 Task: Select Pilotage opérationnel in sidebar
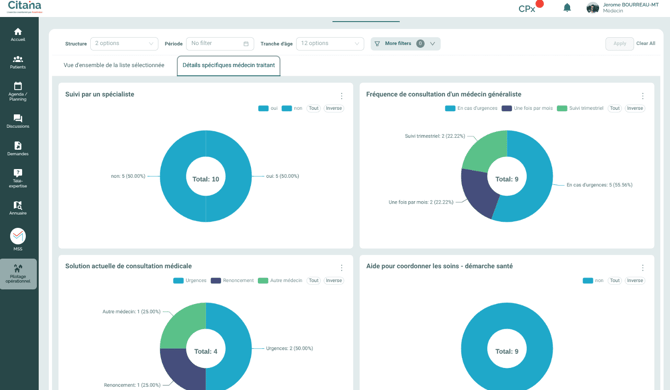coord(18,274)
